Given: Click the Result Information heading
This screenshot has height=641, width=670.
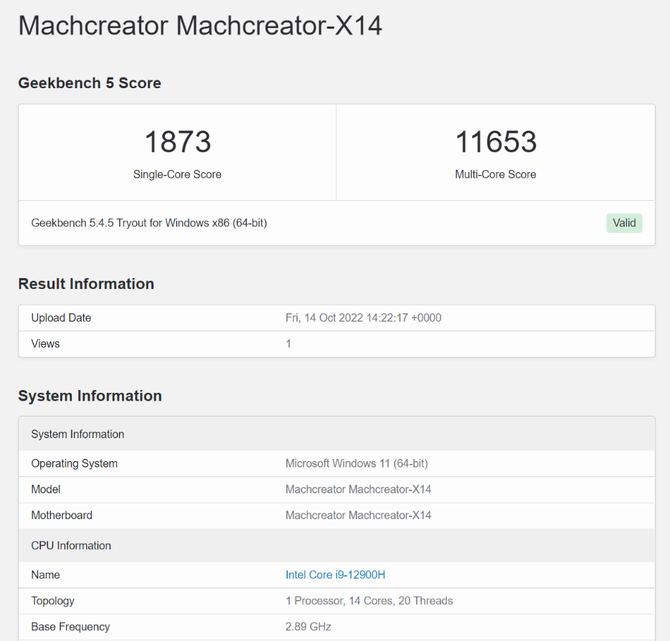Looking at the screenshot, I should click(86, 284).
